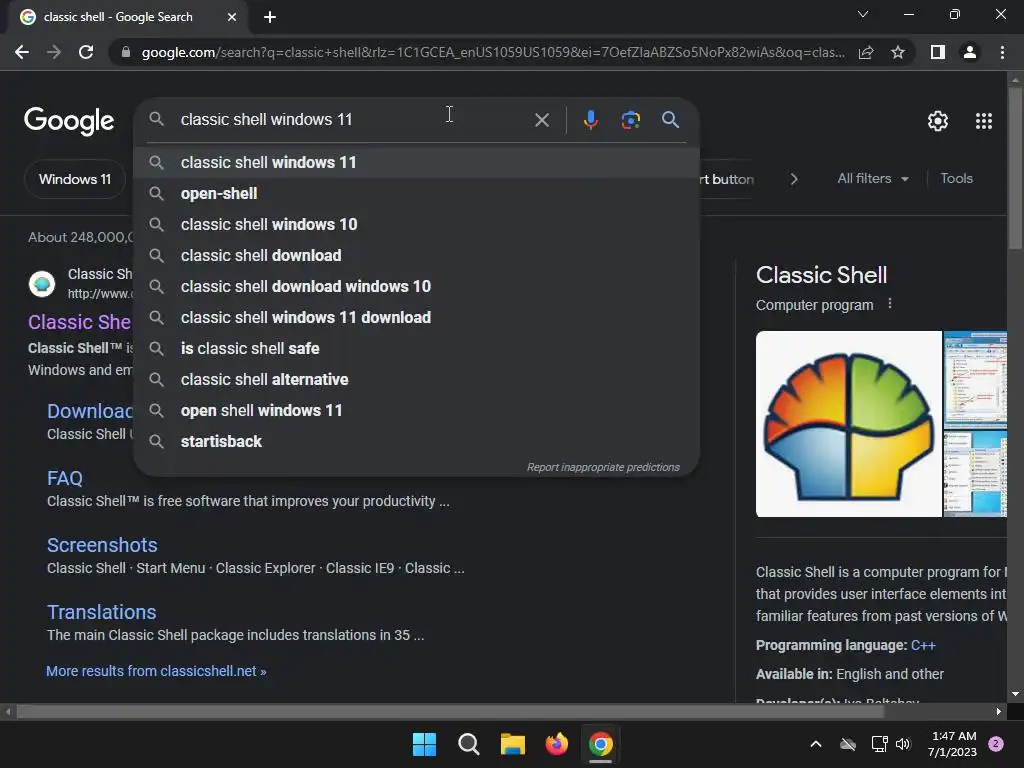Clear the search box text
1024x768 pixels.
(541, 120)
